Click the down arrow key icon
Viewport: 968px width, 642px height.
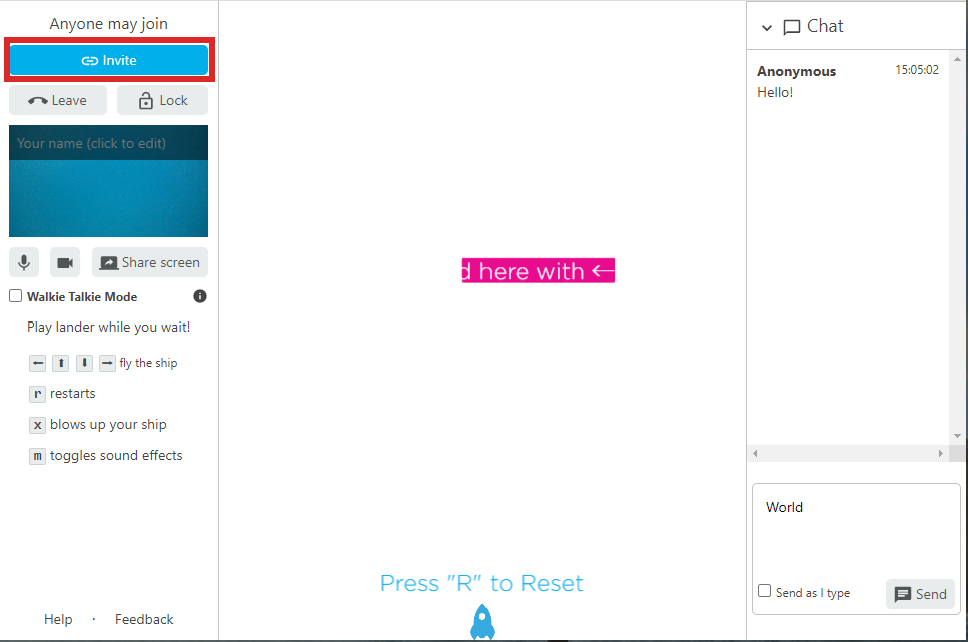coord(85,363)
